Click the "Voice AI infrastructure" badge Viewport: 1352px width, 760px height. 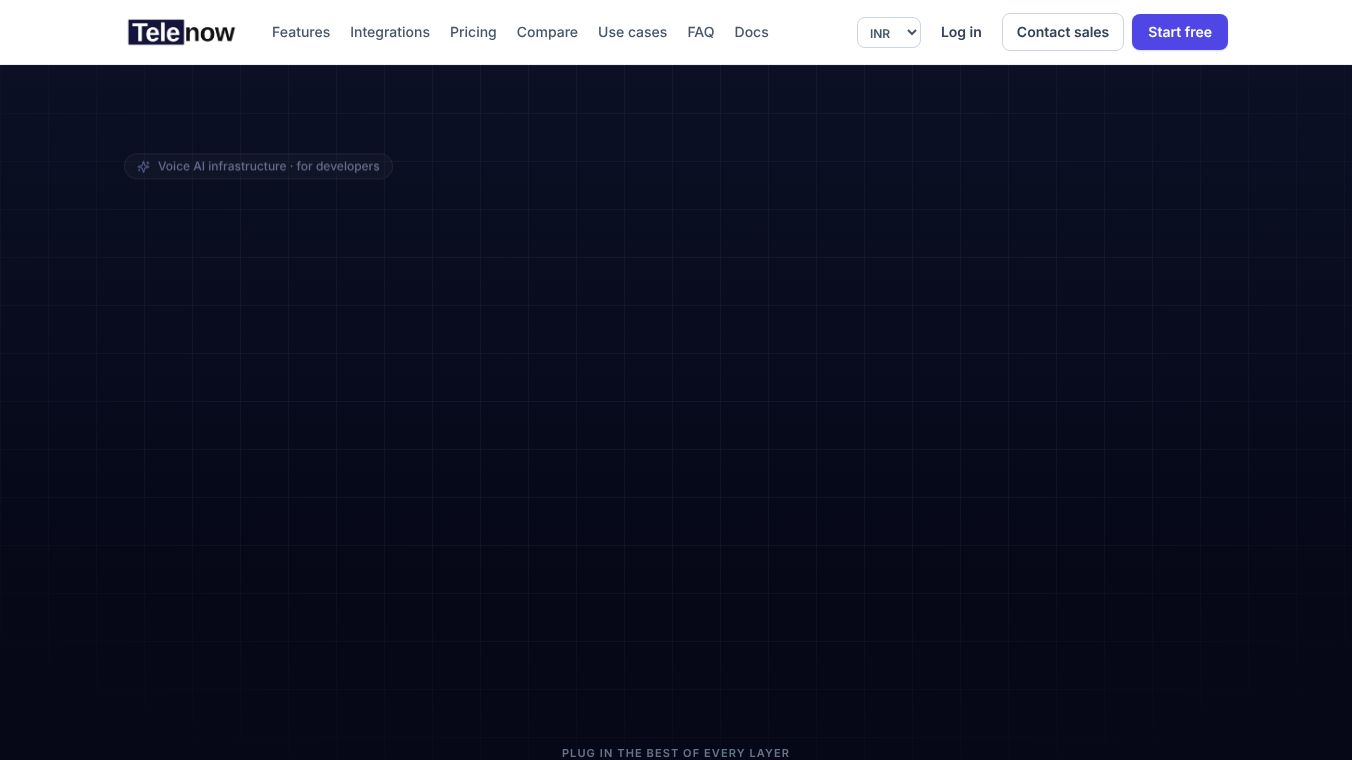[258, 167]
